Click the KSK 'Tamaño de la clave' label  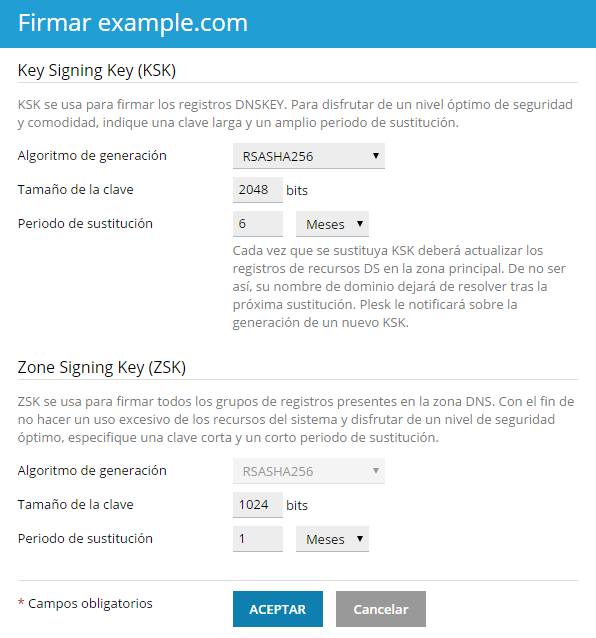(x=76, y=190)
